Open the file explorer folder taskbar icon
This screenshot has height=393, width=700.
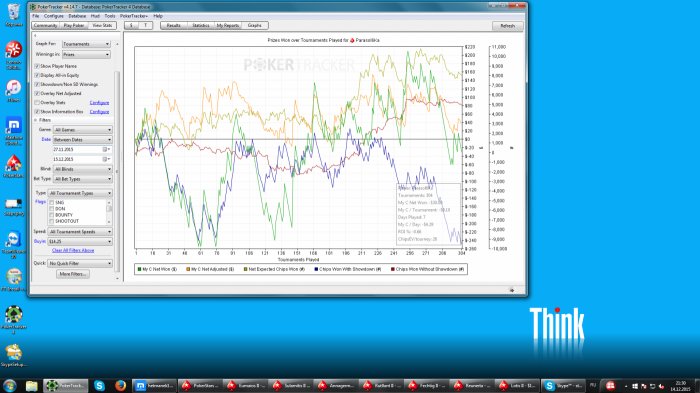(x=31, y=385)
